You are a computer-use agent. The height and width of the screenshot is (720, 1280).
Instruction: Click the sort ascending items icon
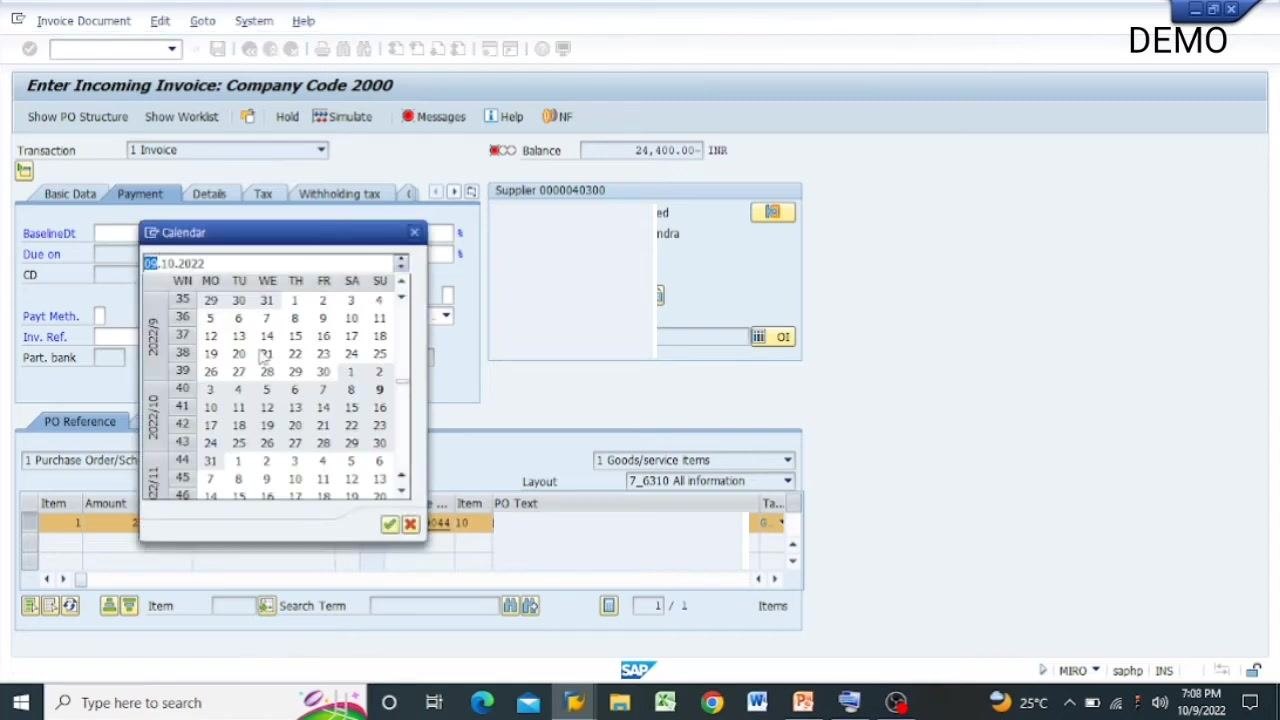(x=109, y=606)
